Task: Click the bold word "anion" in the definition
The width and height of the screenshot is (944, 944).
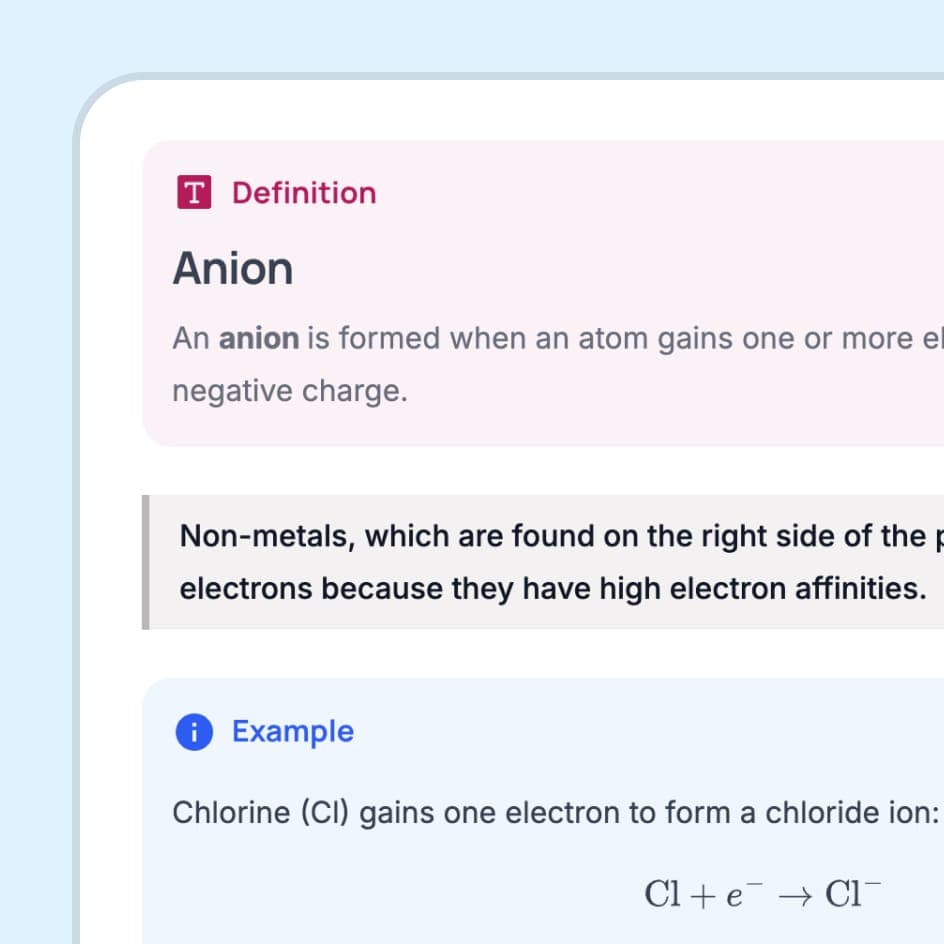Action: coord(259,339)
